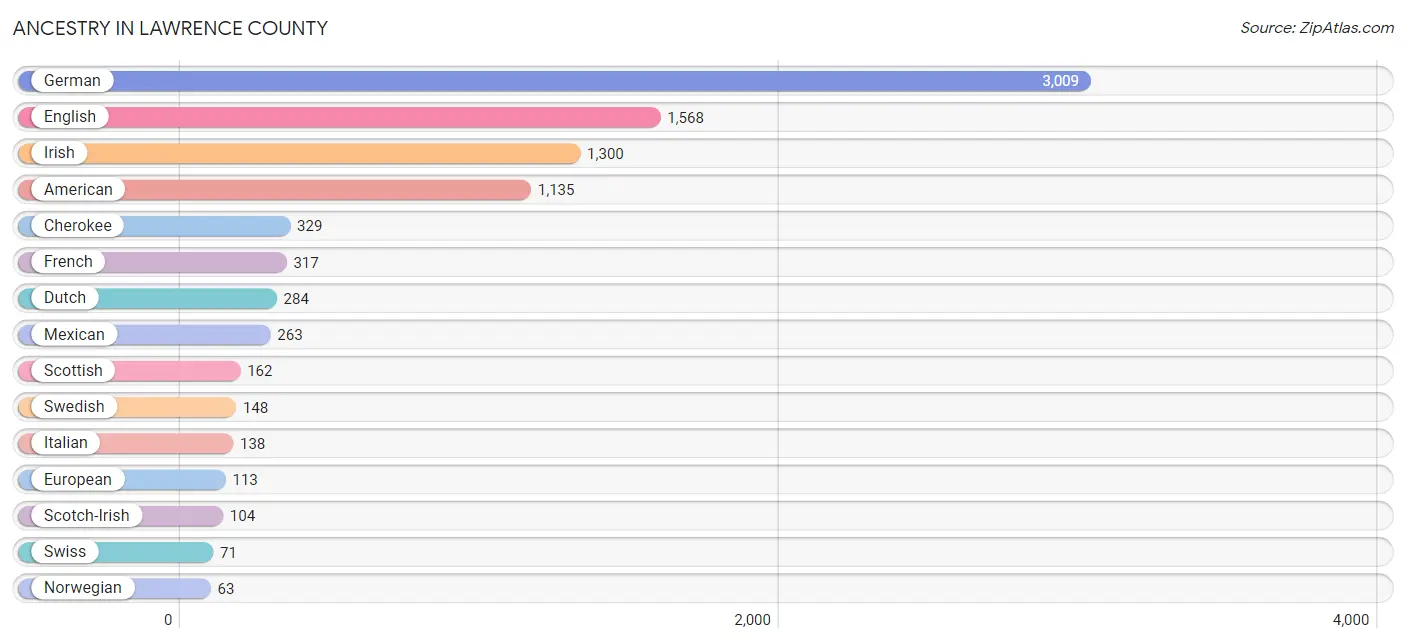Click the 2,000 axis tick label
The height and width of the screenshot is (644, 1406).
tap(753, 620)
